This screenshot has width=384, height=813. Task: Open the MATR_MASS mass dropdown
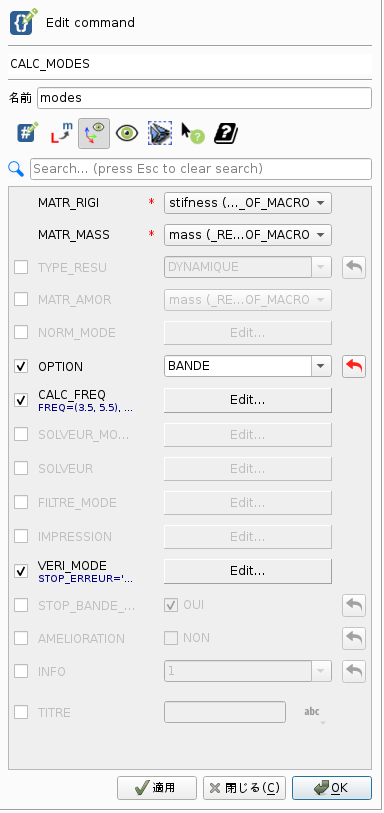coord(248,235)
